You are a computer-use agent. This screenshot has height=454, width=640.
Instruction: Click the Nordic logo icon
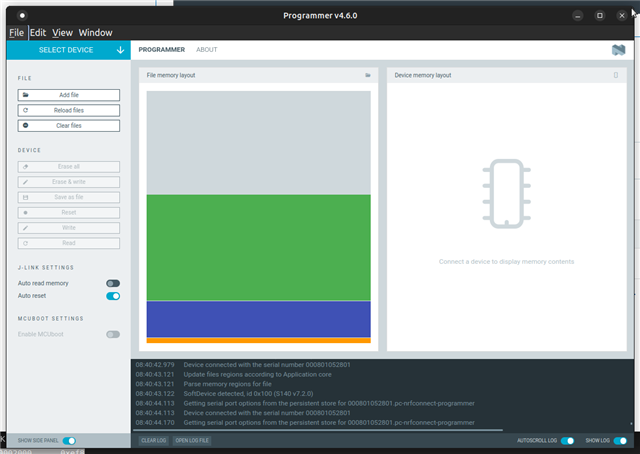(x=618, y=50)
